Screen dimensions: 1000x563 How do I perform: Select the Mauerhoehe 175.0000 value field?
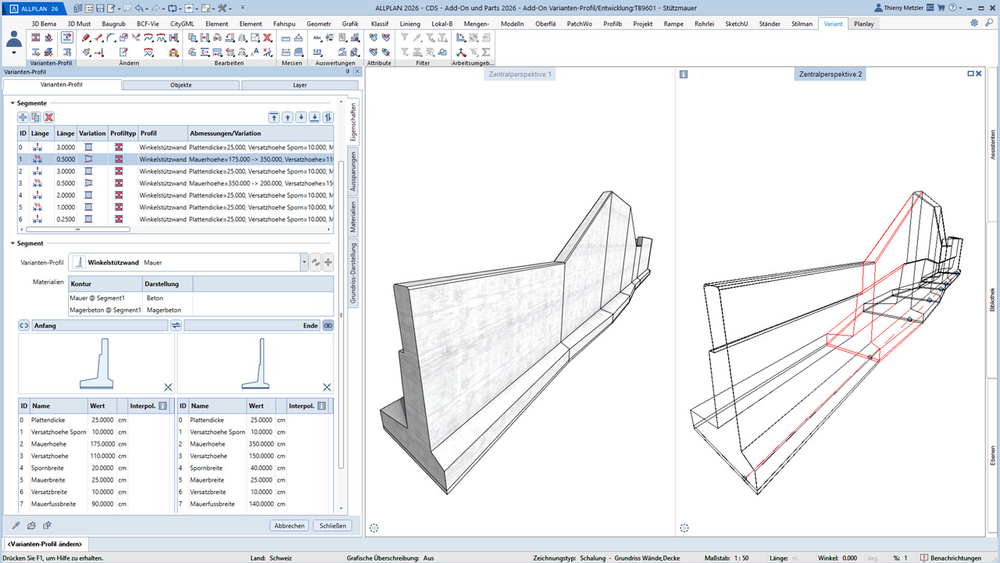[101, 444]
